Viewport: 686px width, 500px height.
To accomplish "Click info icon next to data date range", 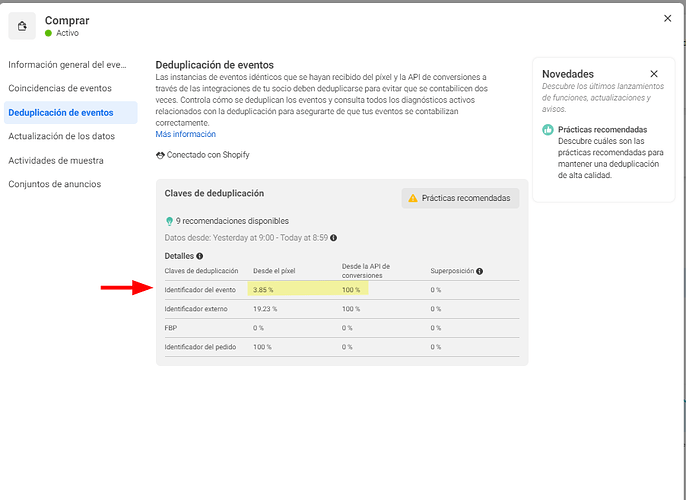I will 334,238.
